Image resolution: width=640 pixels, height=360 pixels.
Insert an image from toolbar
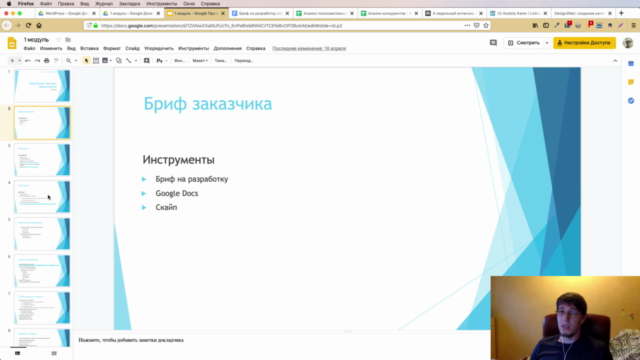click(x=105, y=60)
